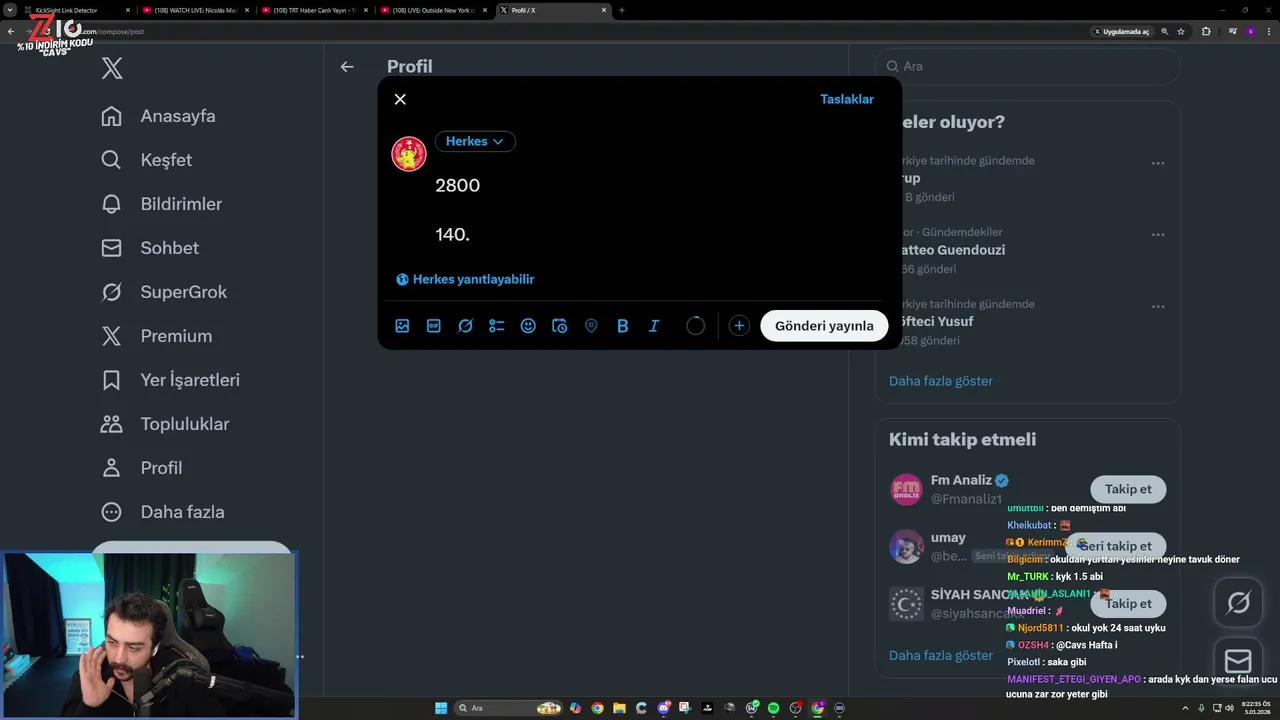Open Discord from the taskbar
The width and height of the screenshot is (1280, 720).
663,708
